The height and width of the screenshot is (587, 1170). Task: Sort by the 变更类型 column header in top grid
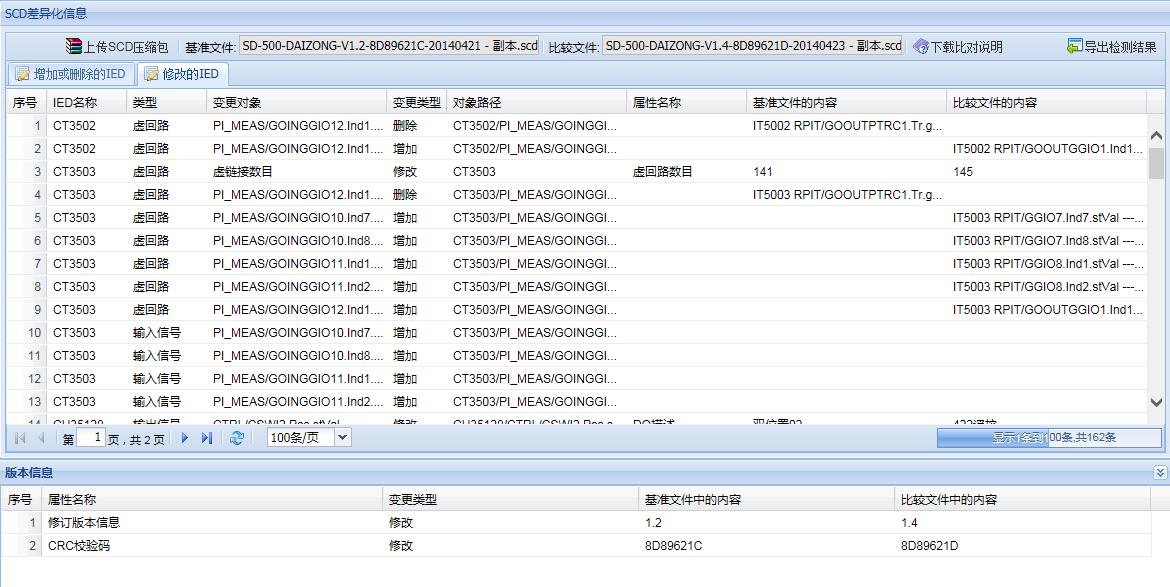click(x=416, y=103)
